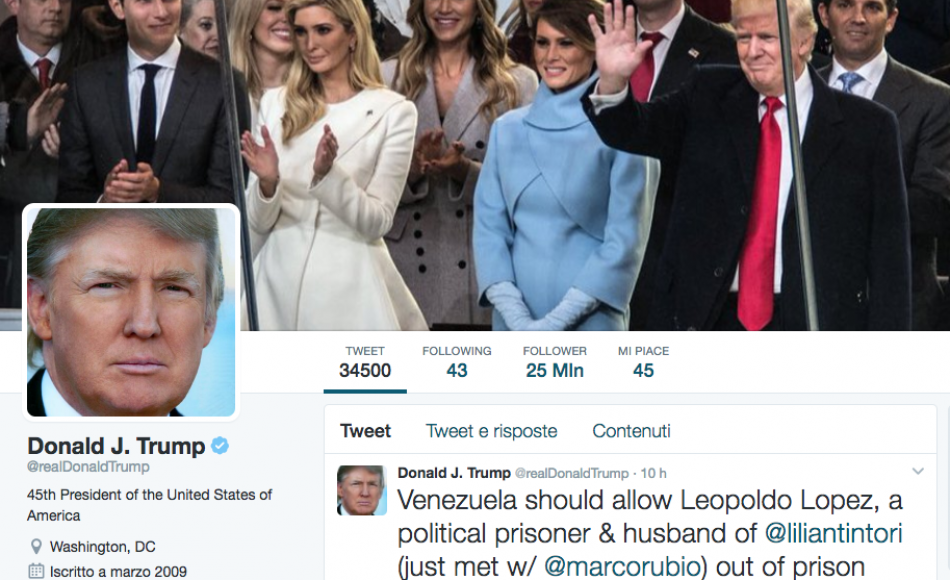Switch to the Tweet e risposte tab

coord(491,431)
